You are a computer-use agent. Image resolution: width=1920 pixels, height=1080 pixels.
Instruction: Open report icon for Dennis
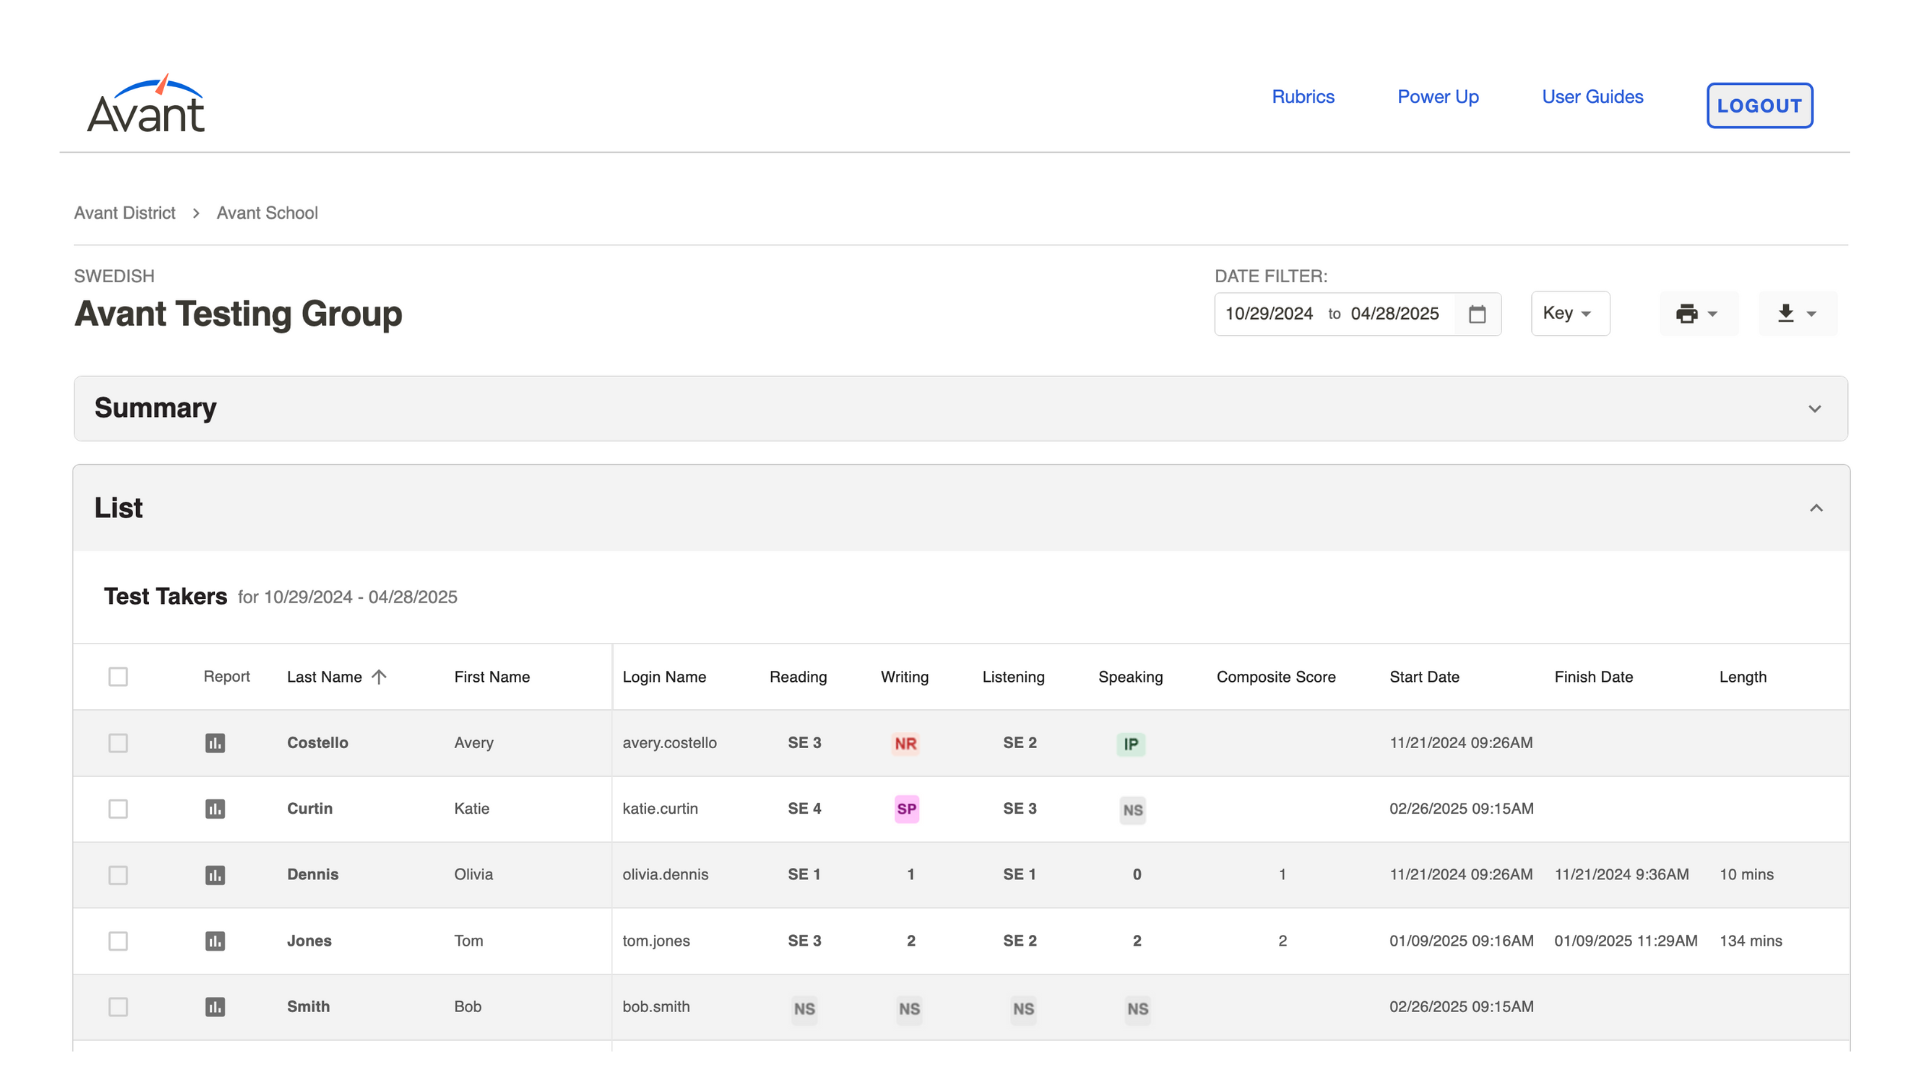coord(215,875)
